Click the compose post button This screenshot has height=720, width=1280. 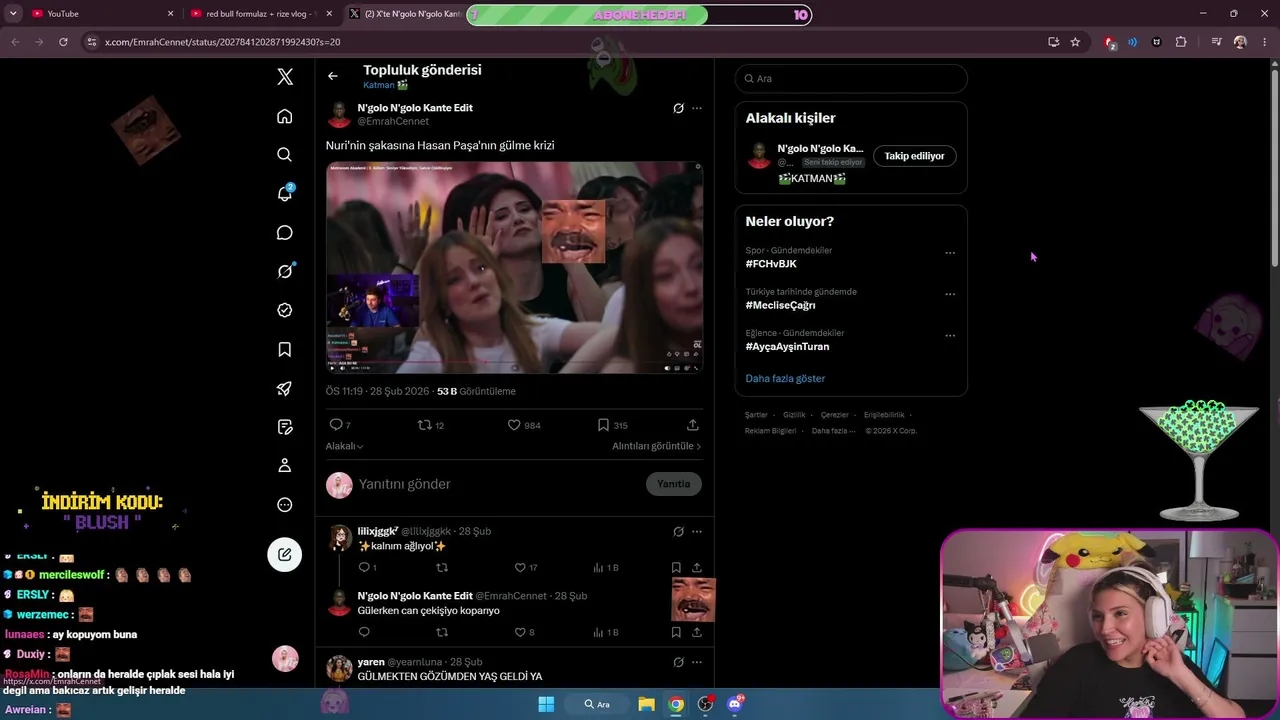click(285, 554)
